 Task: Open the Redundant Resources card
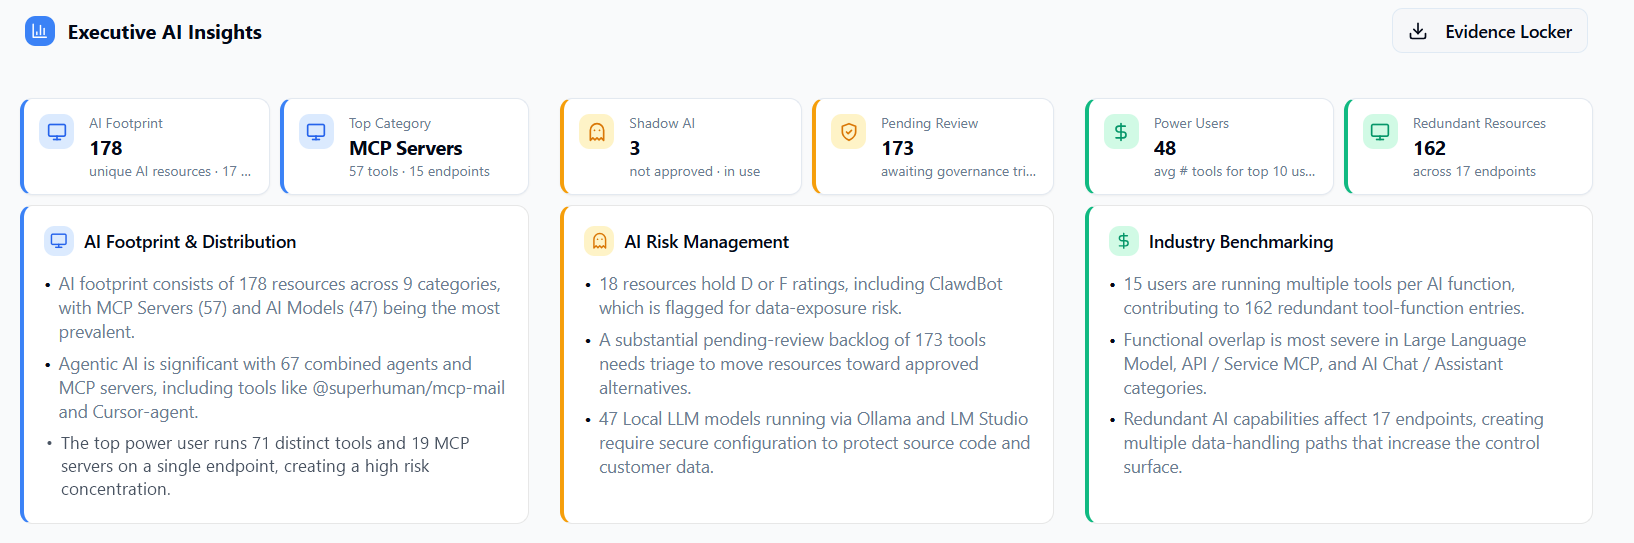[1469, 146]
